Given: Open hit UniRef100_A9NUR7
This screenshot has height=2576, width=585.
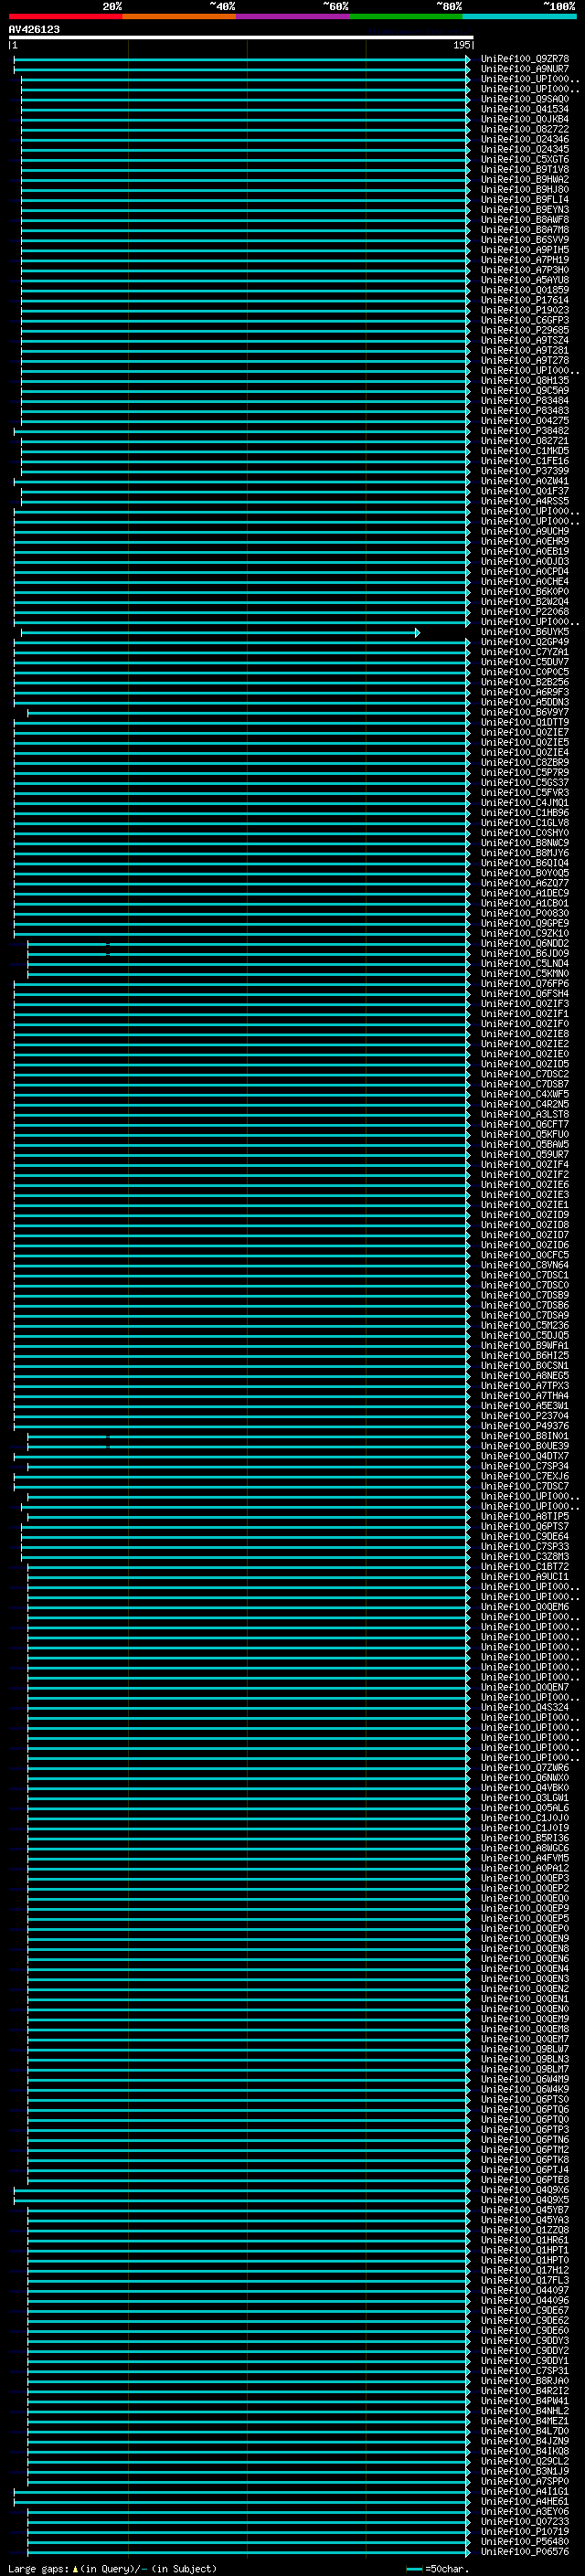Looking at the screenshot, I should 524,69.
